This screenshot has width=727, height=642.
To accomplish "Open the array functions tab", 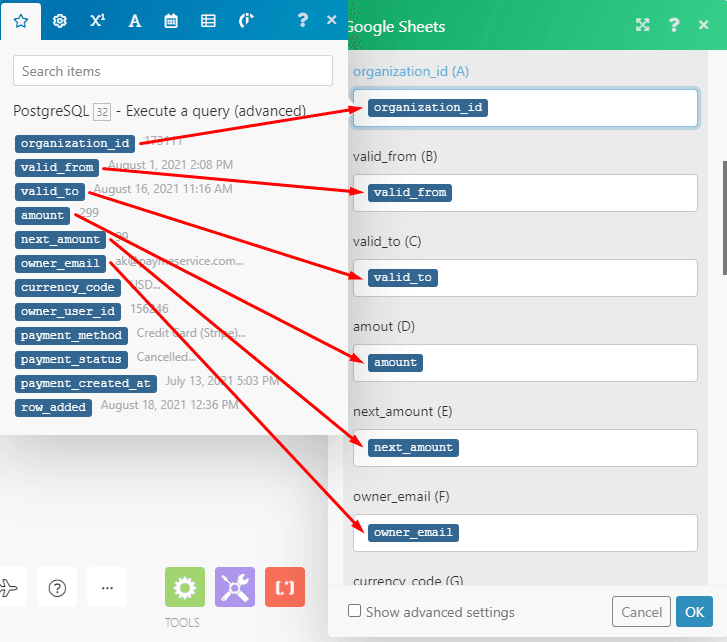I will (208, 20).
